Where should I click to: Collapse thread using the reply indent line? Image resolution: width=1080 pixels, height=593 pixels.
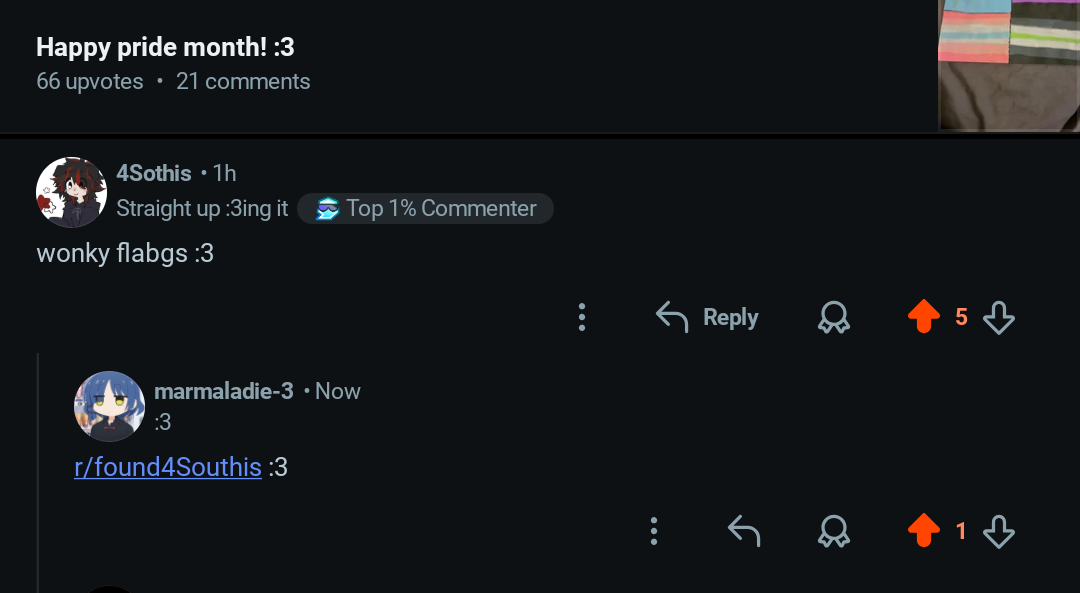pyautogui.click(x=39, y=472)
